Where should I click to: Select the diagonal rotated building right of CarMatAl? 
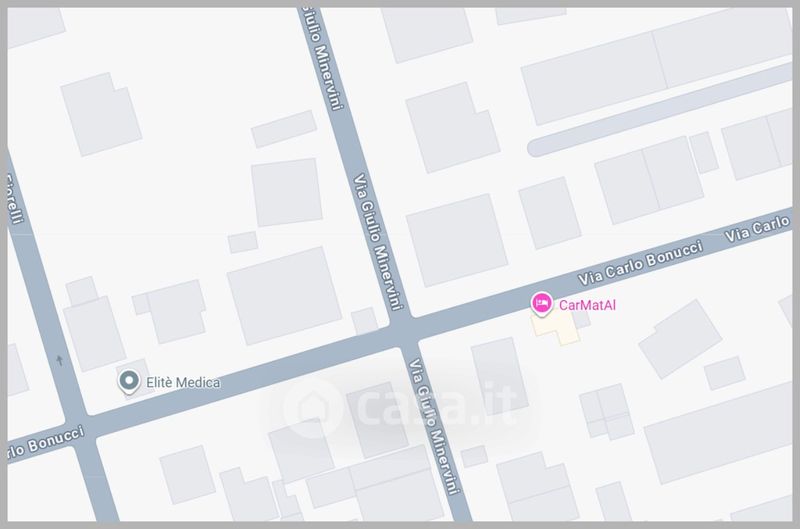680,339
